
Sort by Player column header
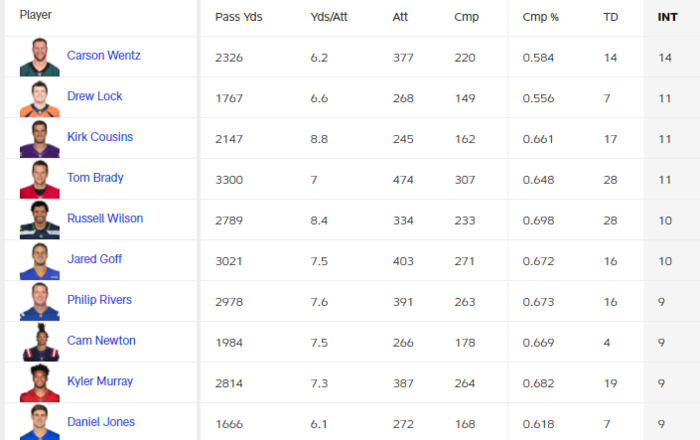click(x=36, y=16)
